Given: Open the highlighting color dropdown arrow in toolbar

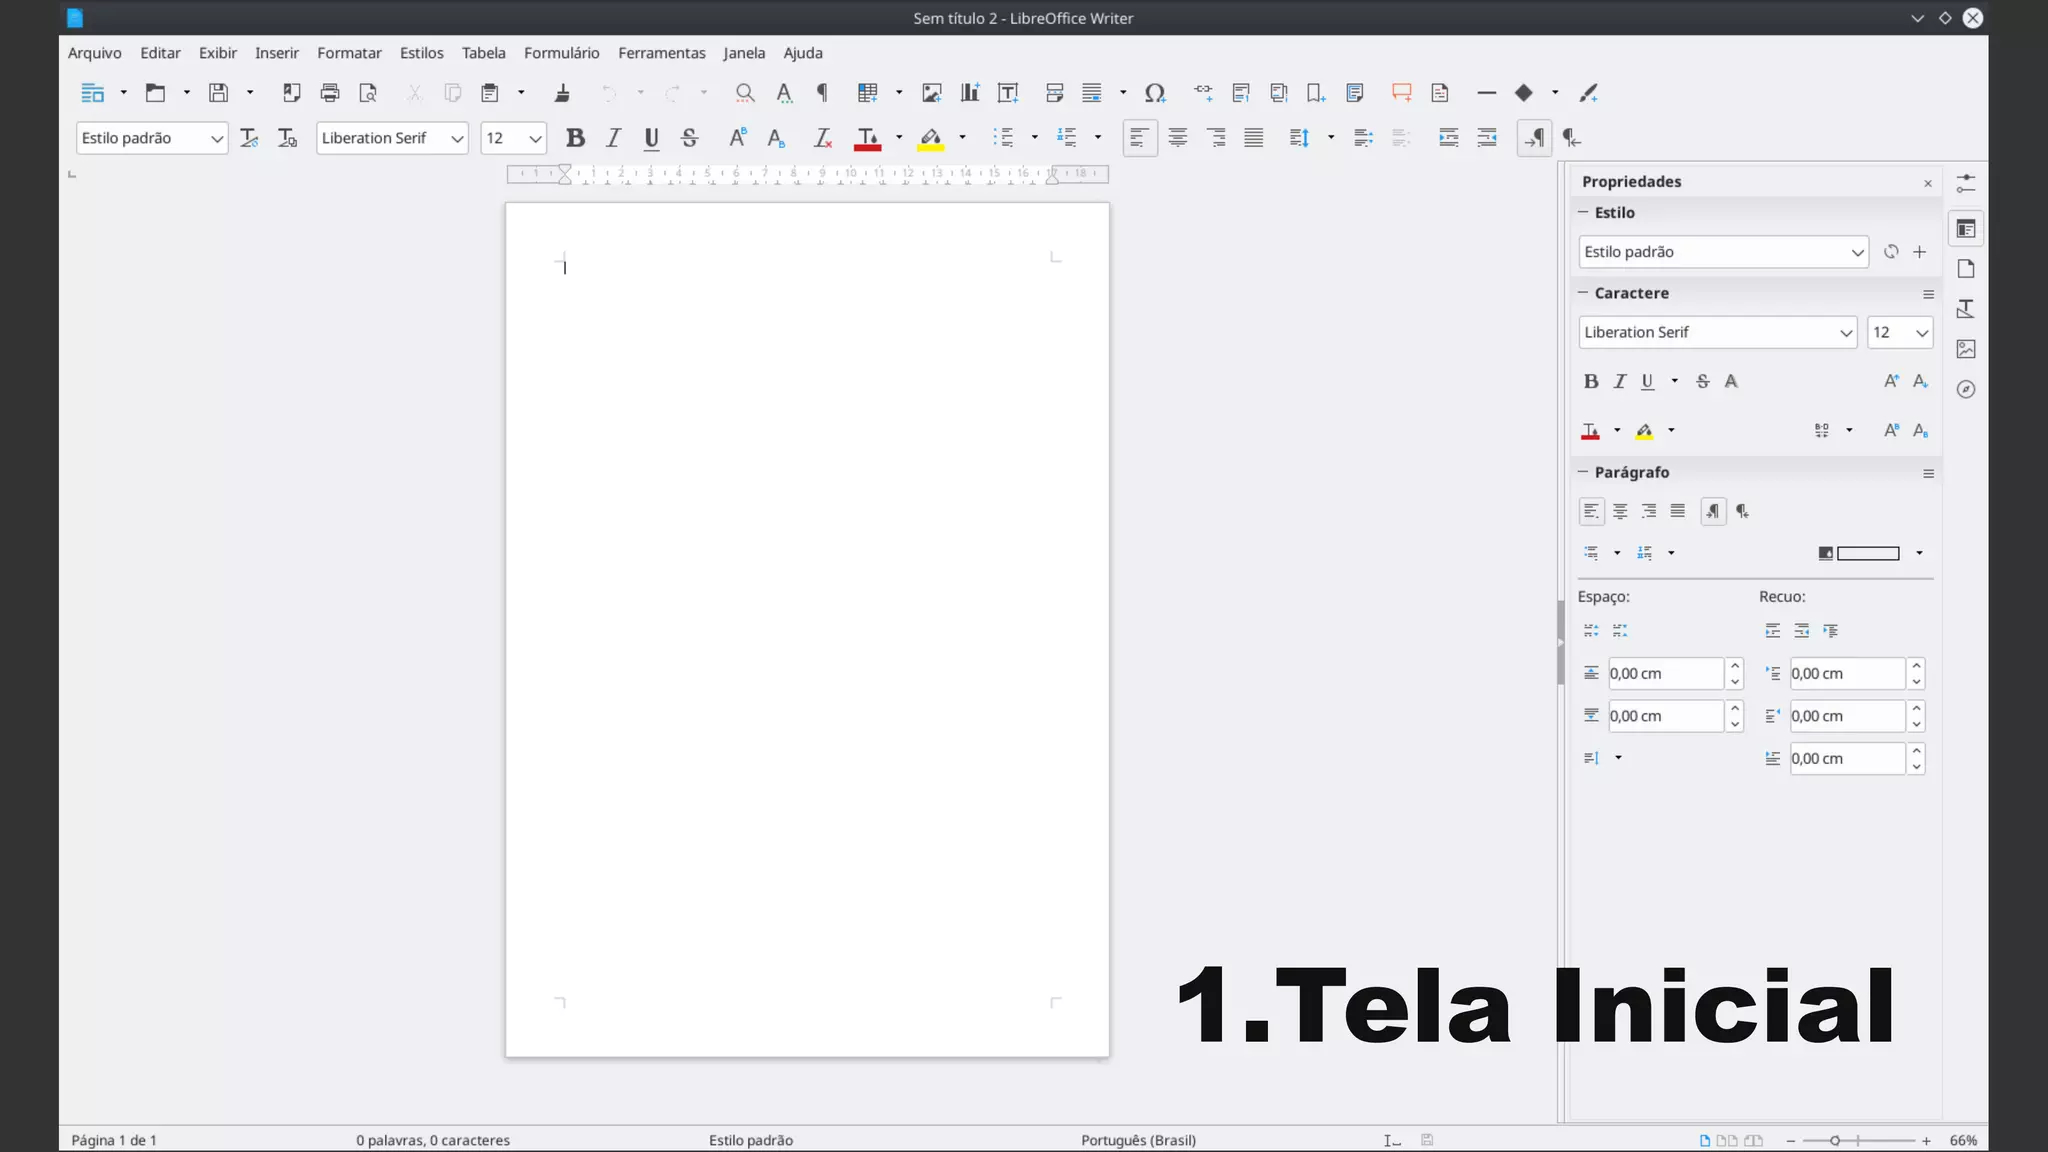Looking at the screenshot, I should [962, 138].
